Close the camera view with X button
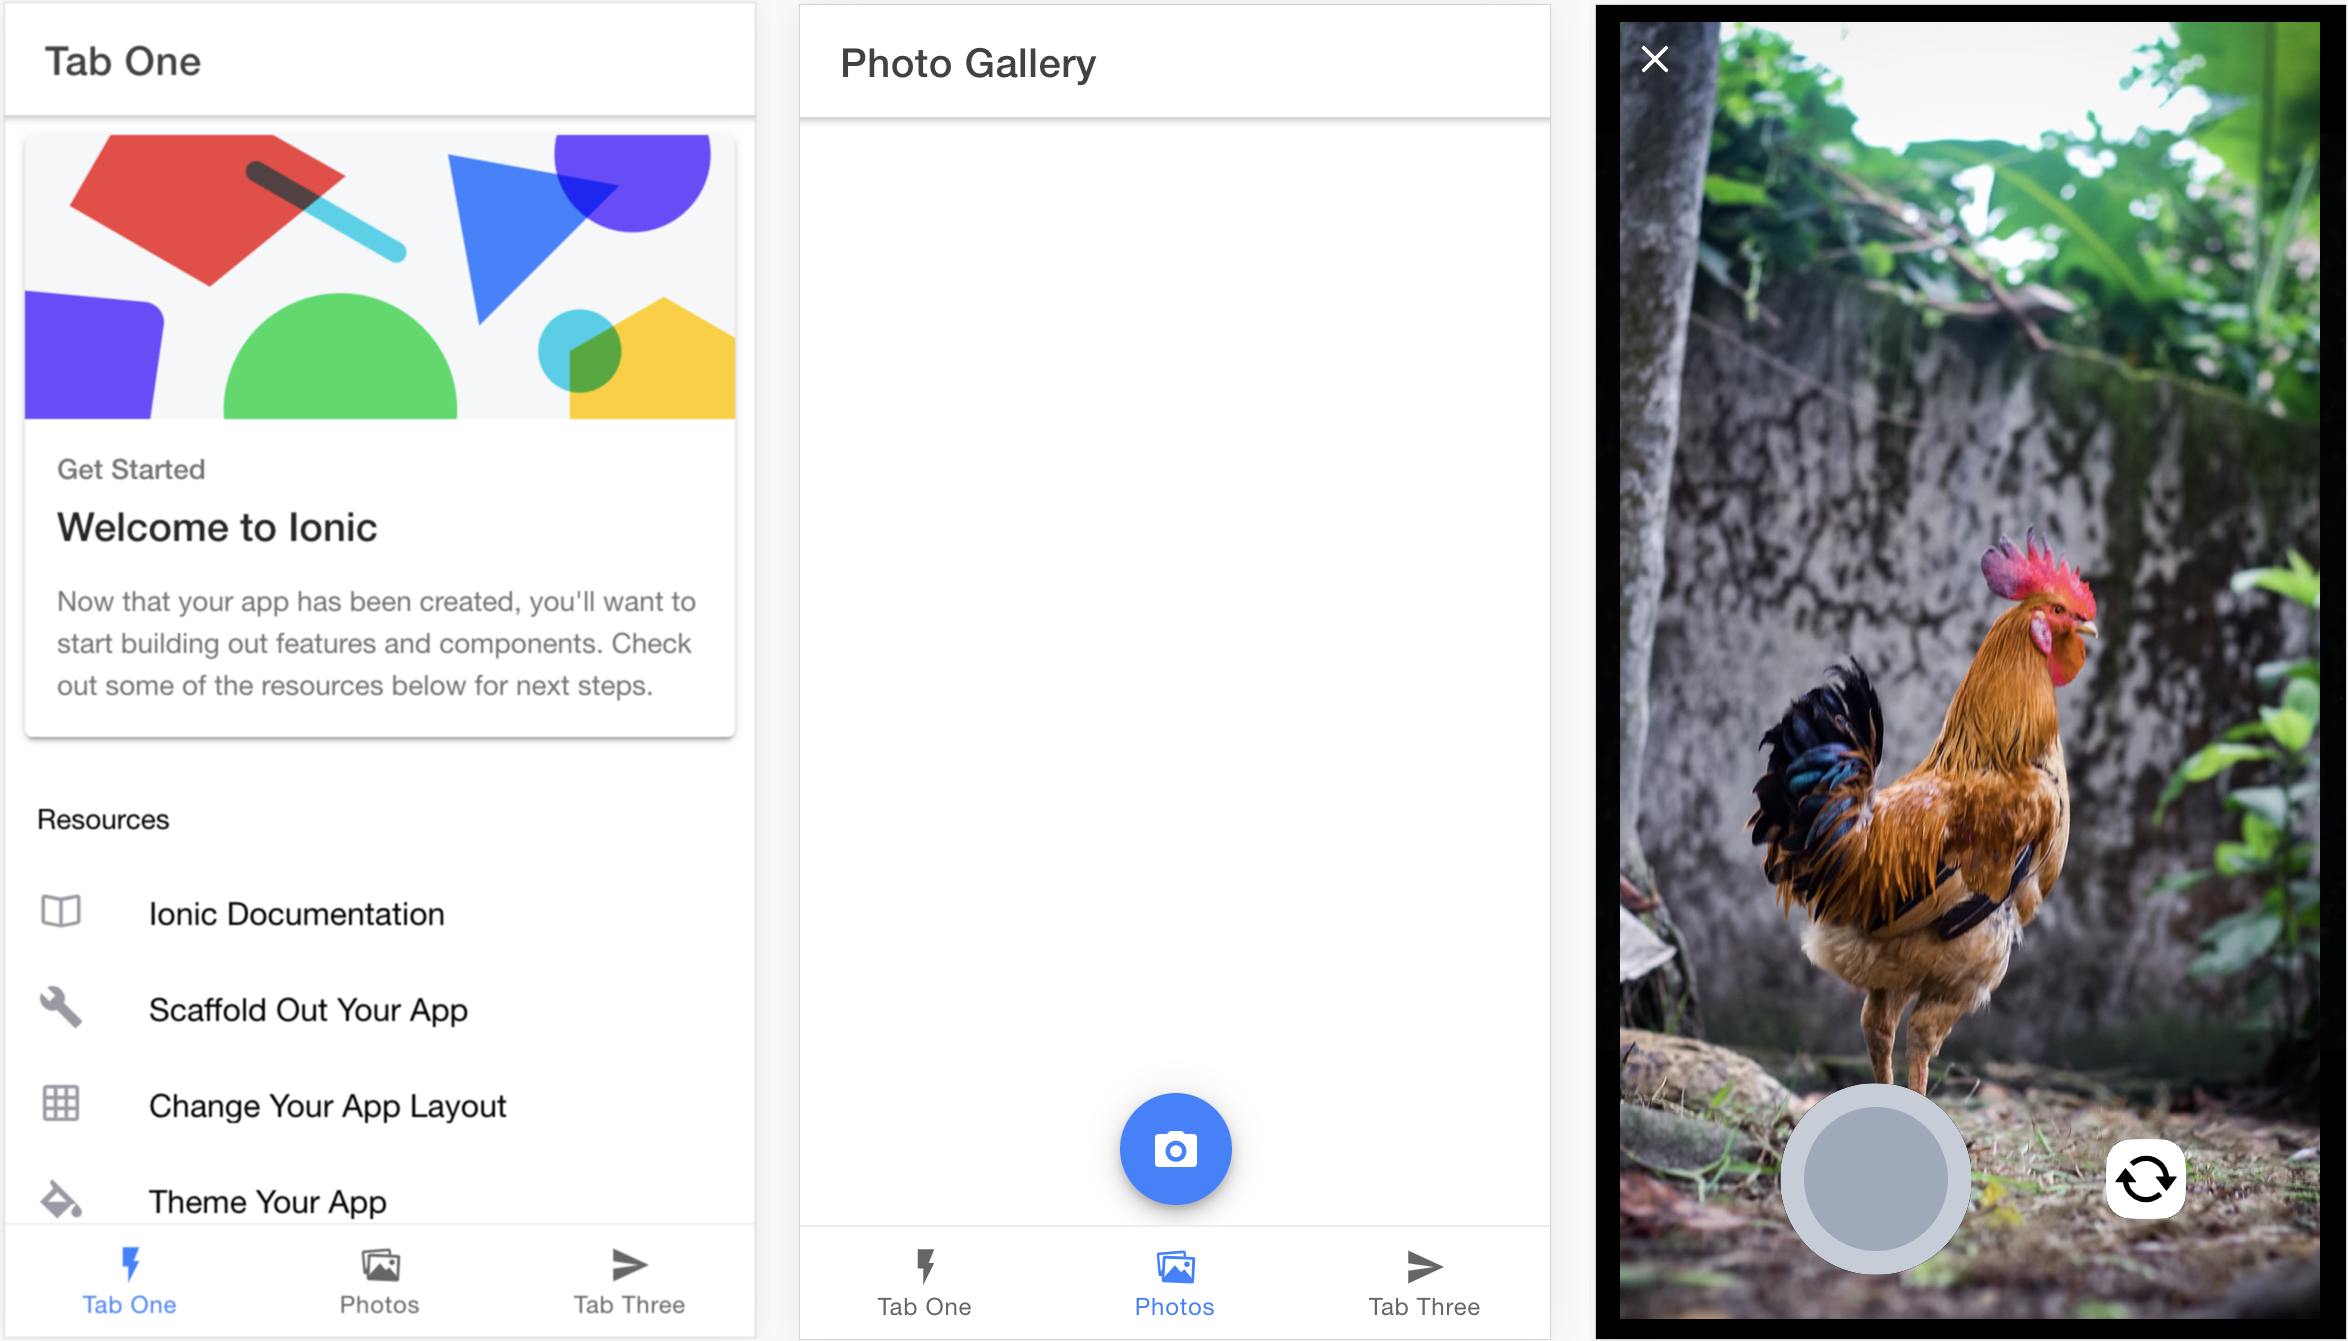 (1655, 60)
